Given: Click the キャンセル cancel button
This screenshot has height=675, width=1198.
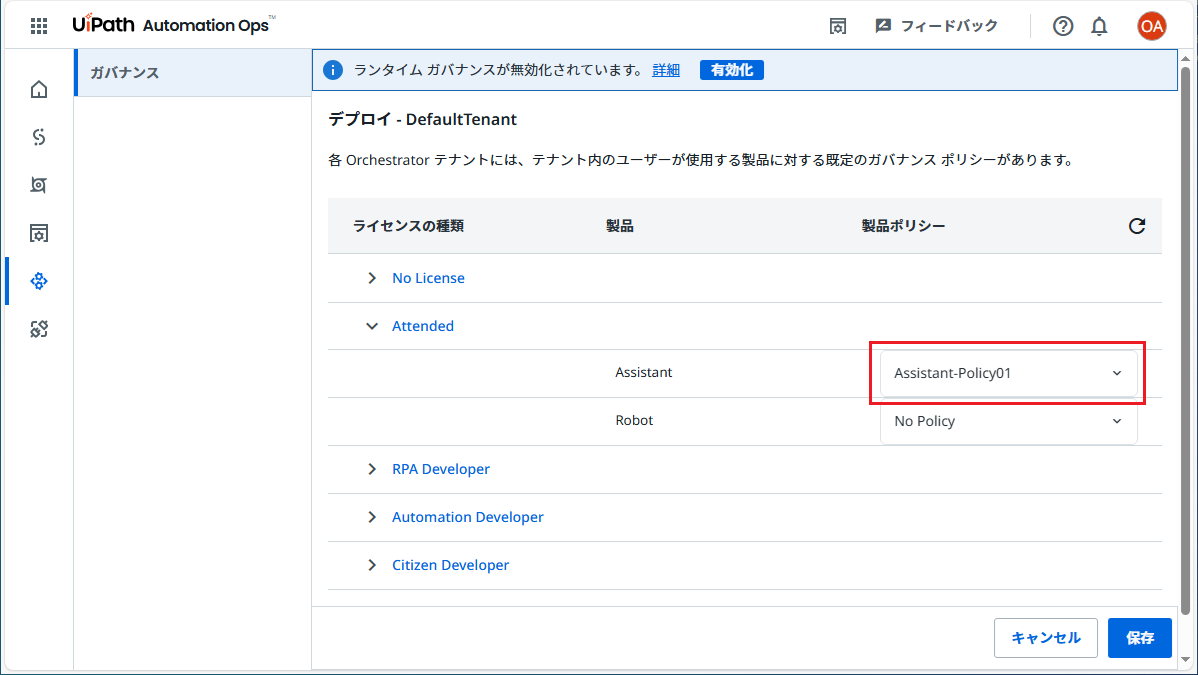Looking at the screenshot, I should (1045, 638).
